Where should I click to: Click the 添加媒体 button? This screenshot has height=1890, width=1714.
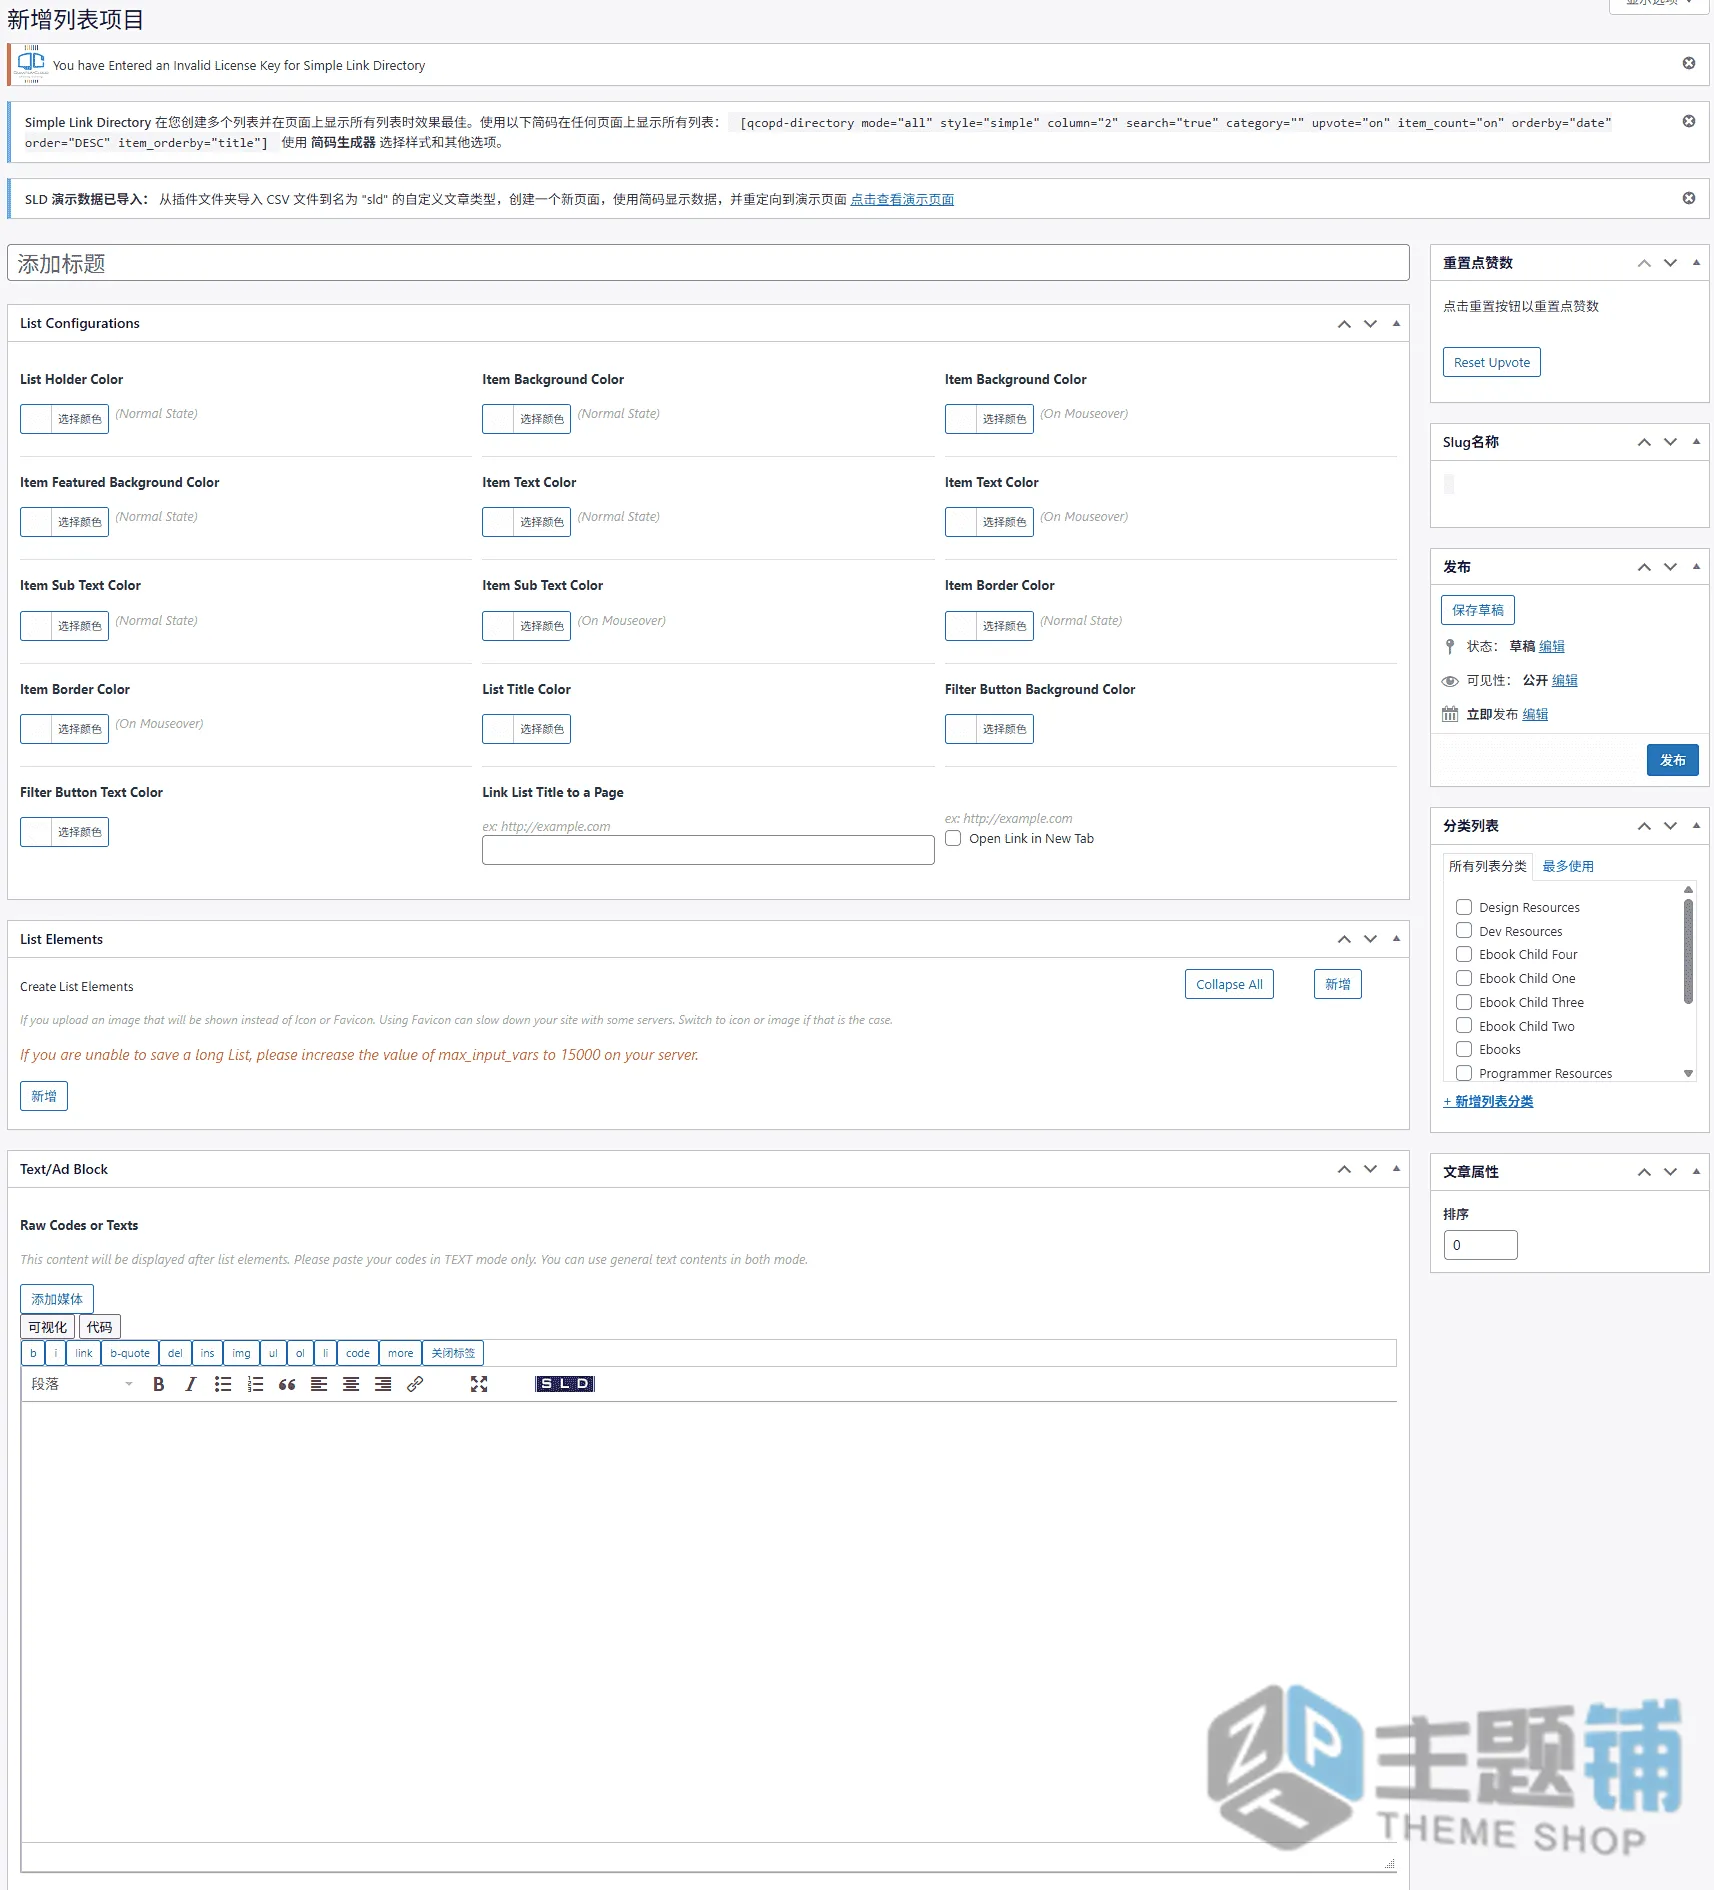point(57,1299)
